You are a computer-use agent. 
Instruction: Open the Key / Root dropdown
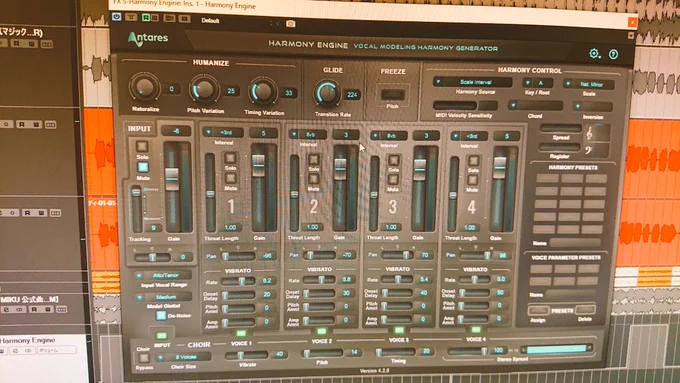pos(537,83)
